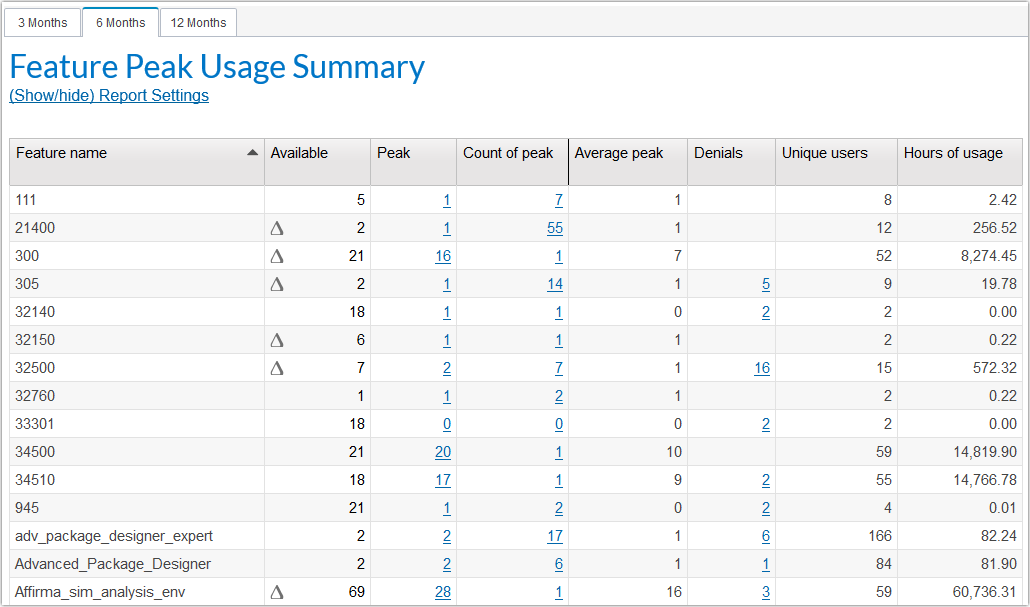Select the 12 Months tab
Image resolution: width=1030 pixels, height=607 pixels.
(198, 22)
